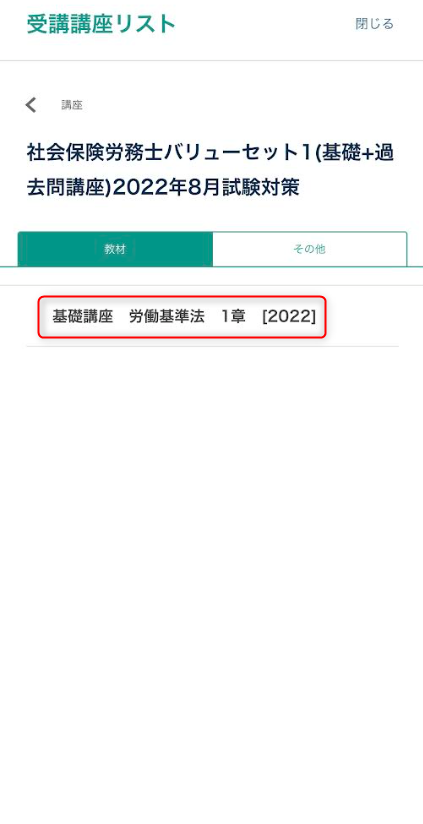Screen dimensions: 423x824
Task: Click the [2022] text of the lesson row
Action: point(288,317)
